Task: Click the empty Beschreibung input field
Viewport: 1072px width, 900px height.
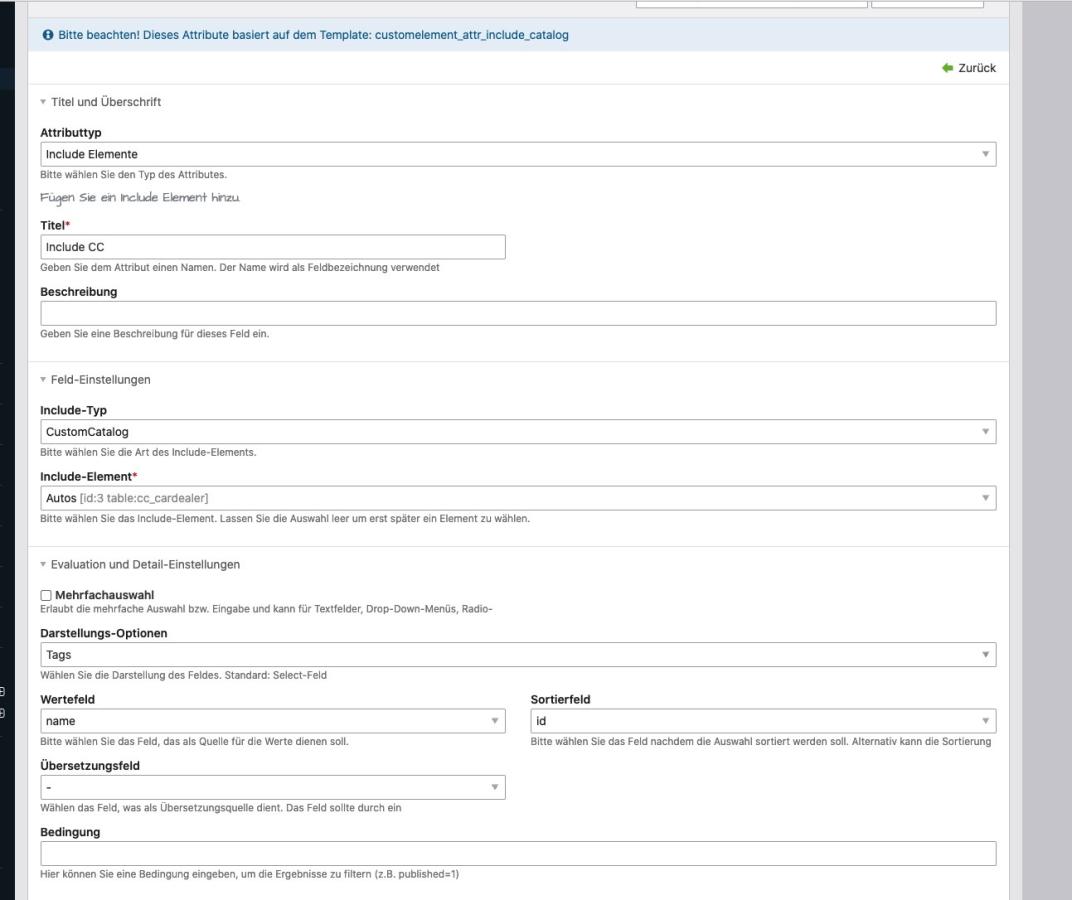Action: (518, 313)
